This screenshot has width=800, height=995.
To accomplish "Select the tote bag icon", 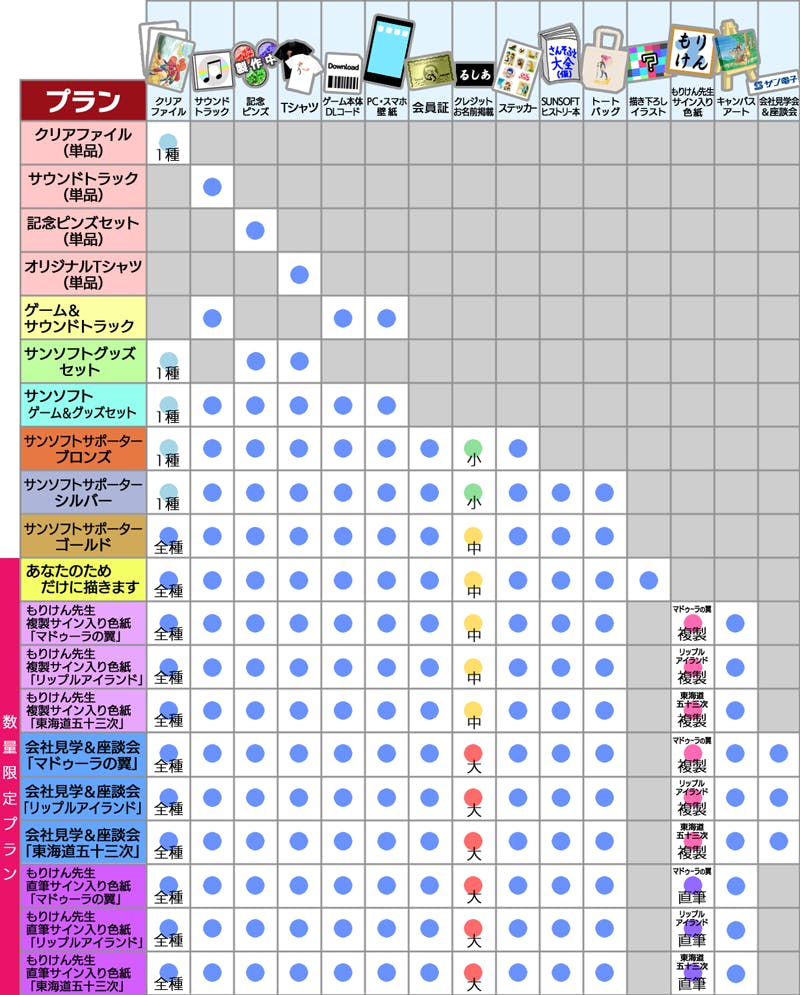I will (605, 58).
